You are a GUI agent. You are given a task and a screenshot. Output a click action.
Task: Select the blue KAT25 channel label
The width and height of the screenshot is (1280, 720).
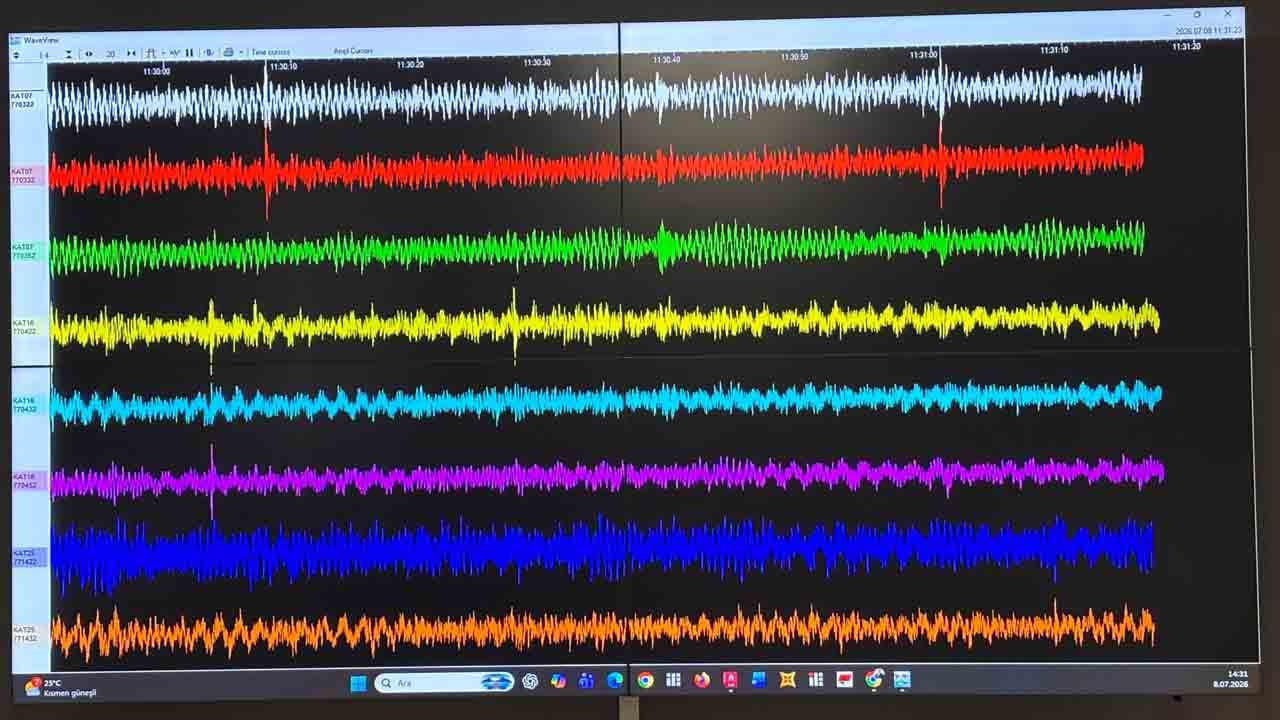pos(24,557)
